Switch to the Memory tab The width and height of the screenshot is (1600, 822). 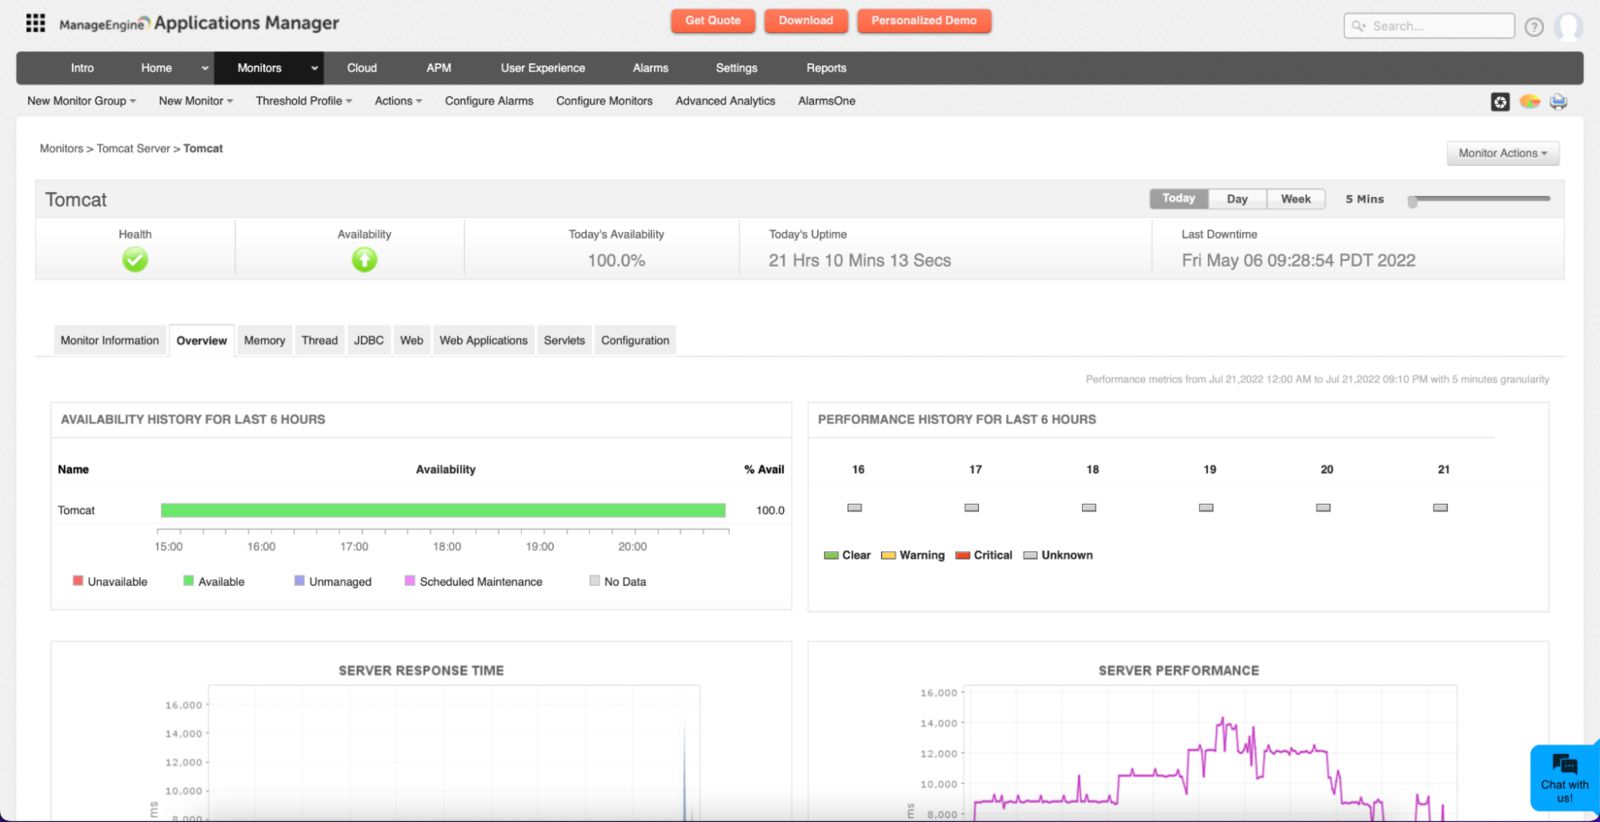click(264, 340)
